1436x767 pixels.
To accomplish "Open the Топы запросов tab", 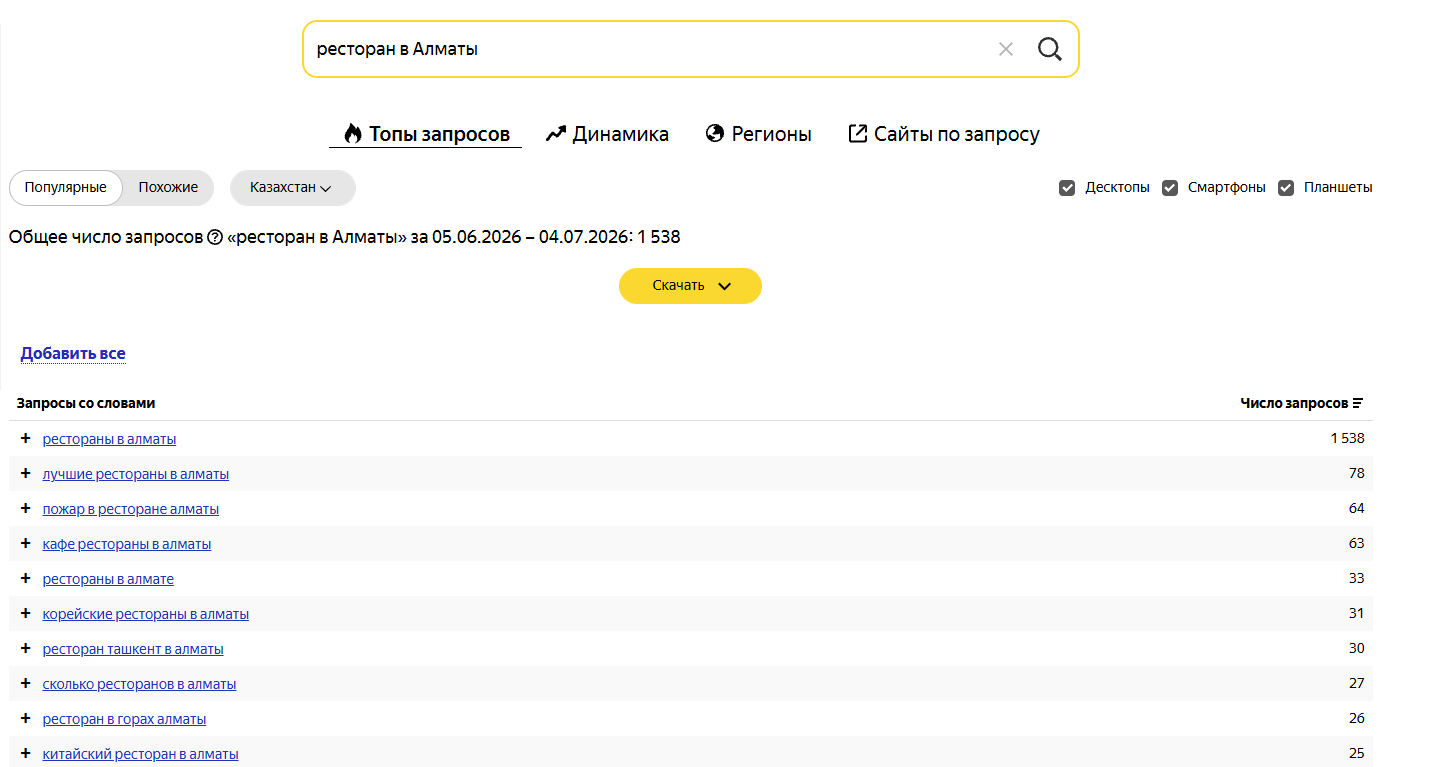I will pos(426,134).
